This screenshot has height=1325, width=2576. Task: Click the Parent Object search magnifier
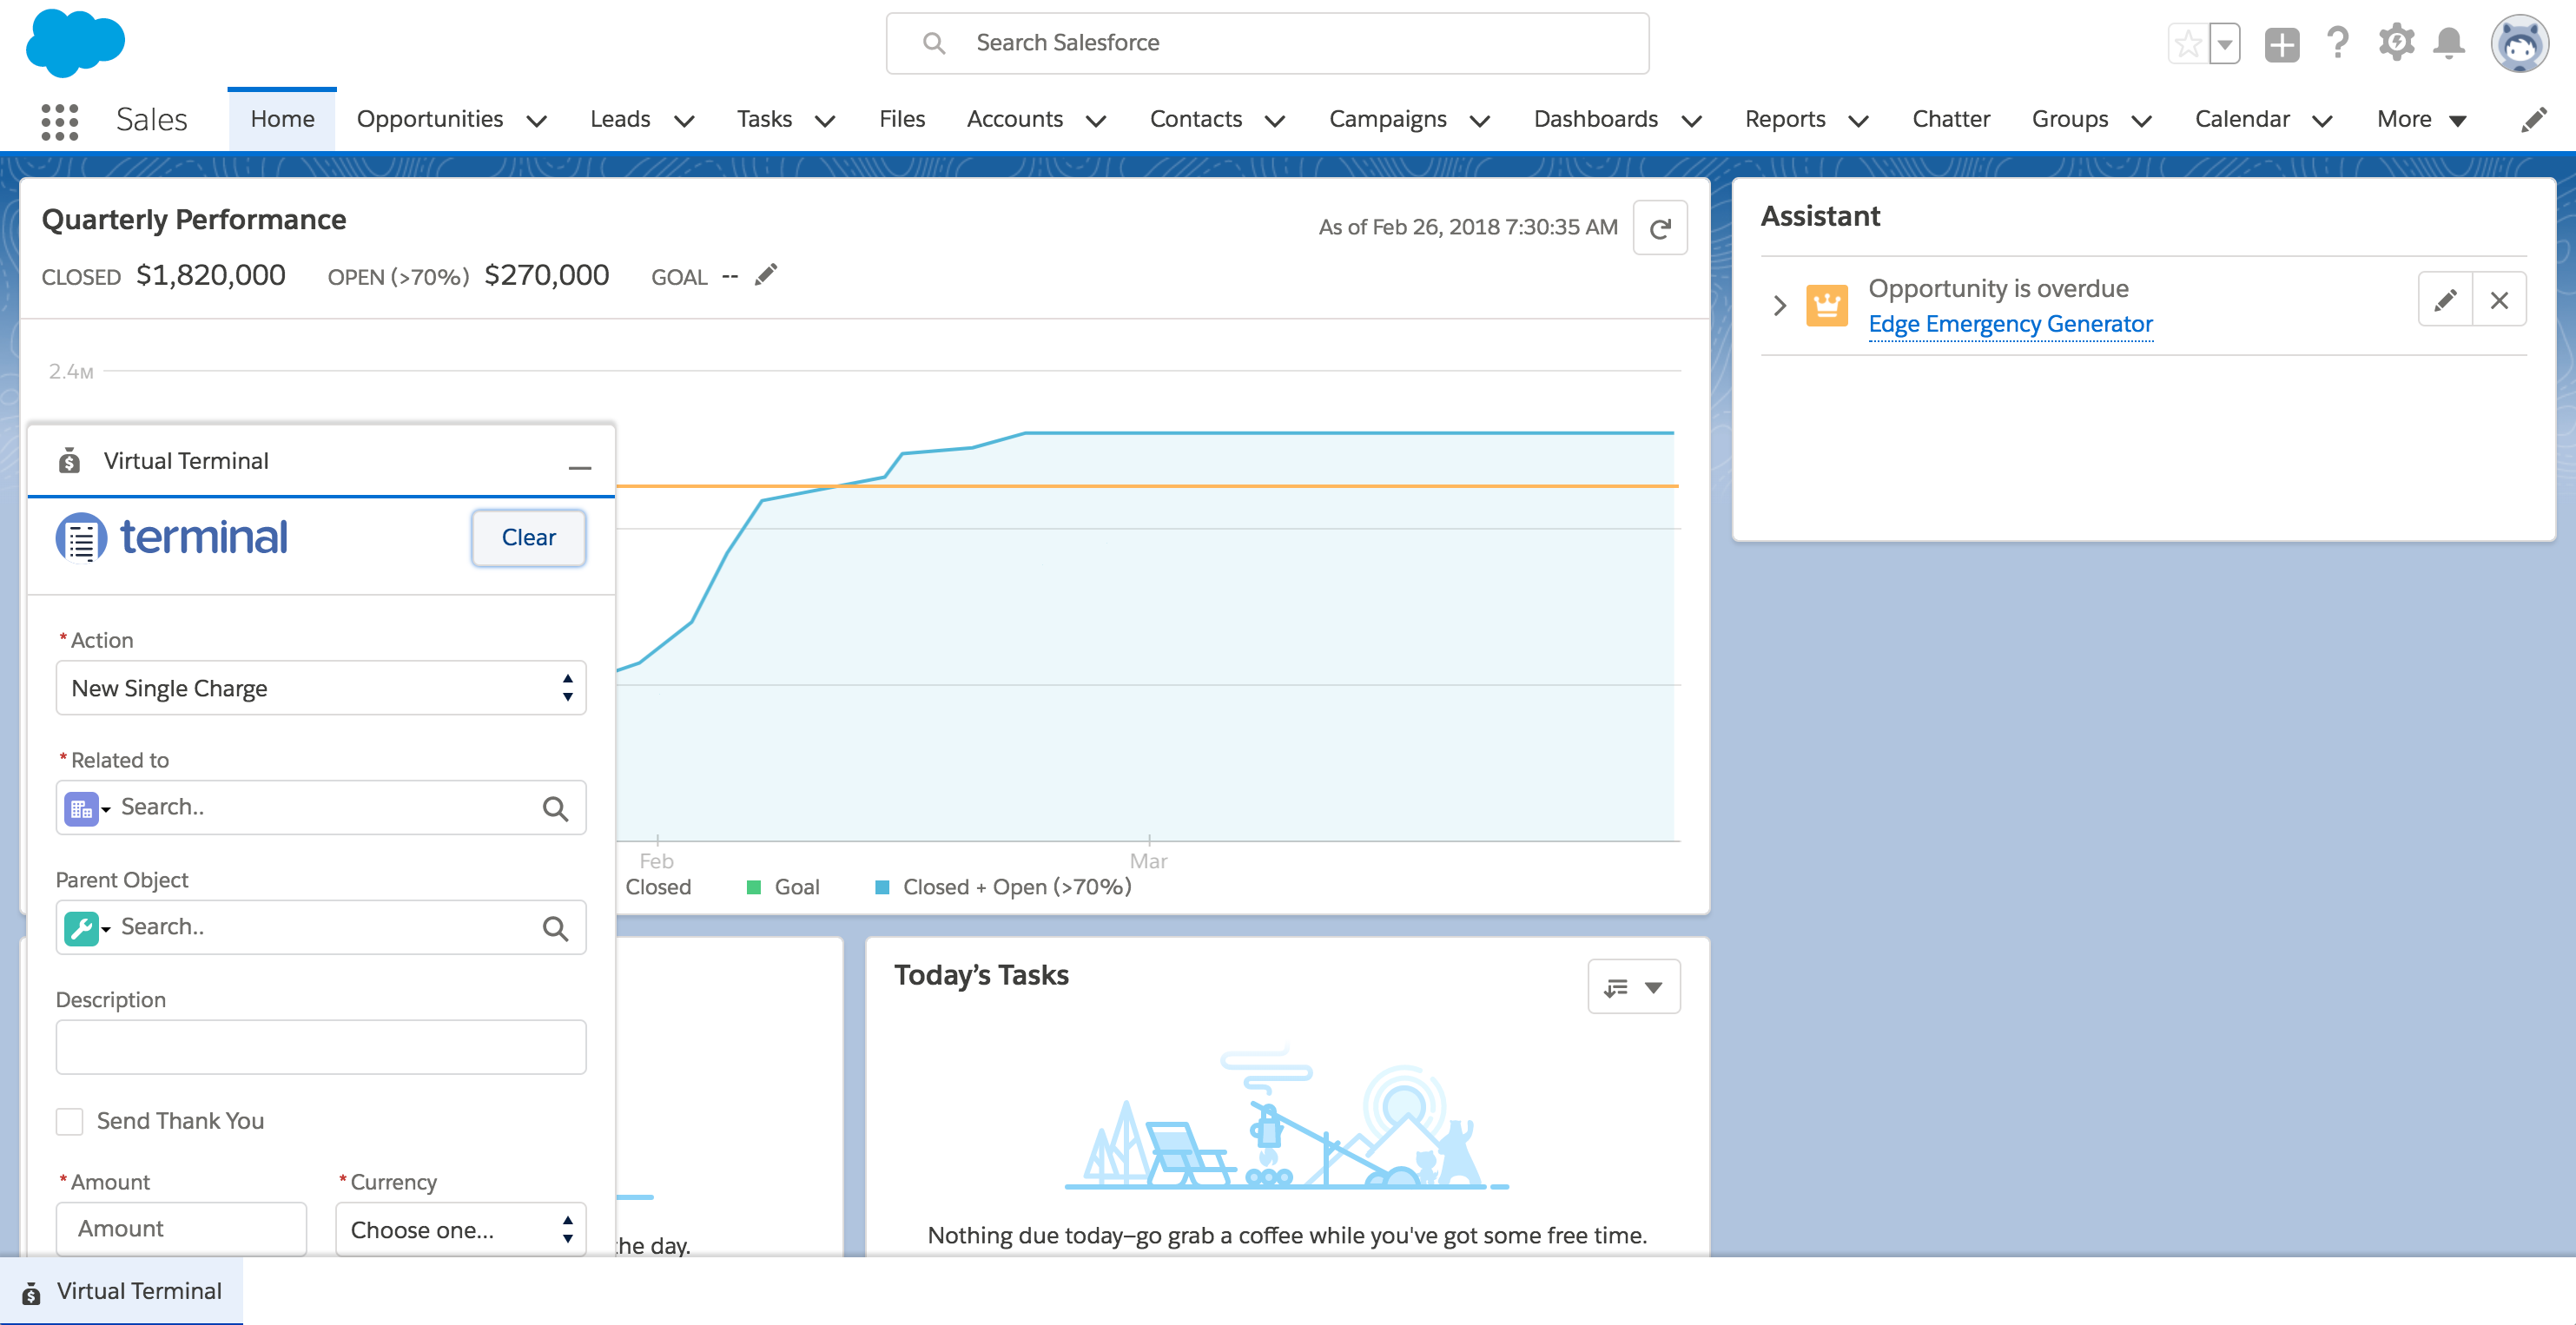555,928
